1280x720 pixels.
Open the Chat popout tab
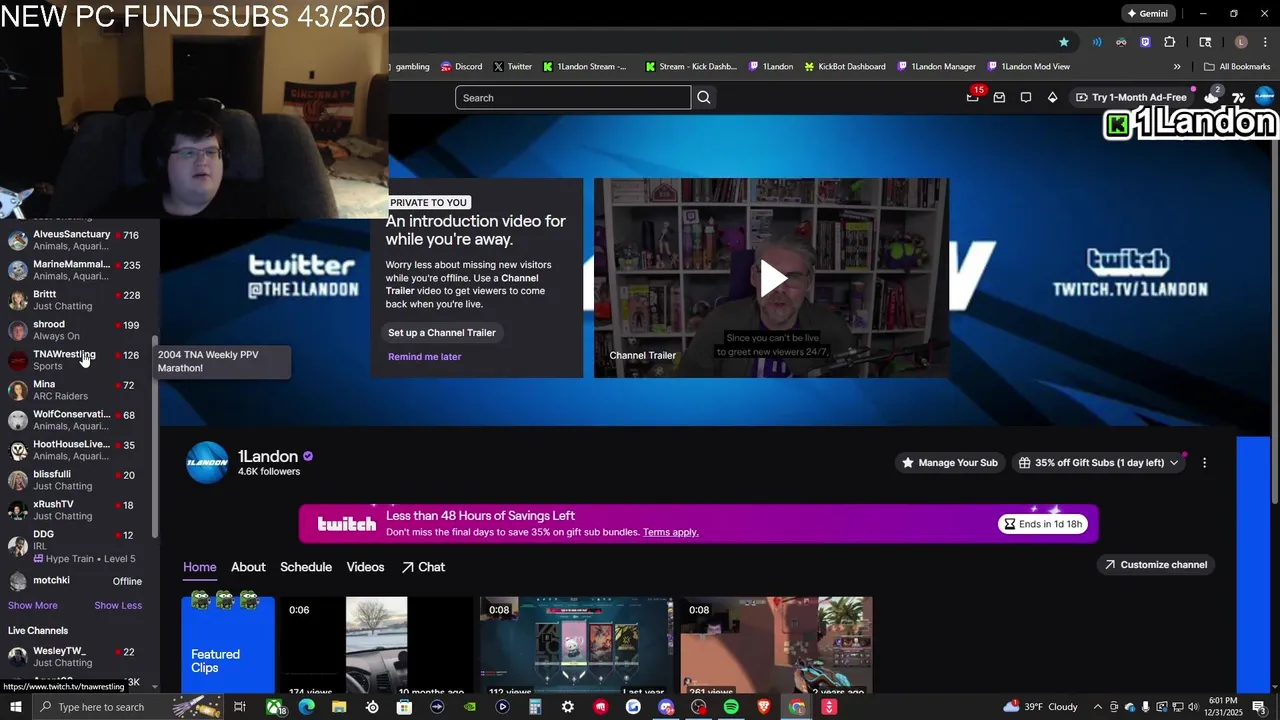(x=423, y=567)
